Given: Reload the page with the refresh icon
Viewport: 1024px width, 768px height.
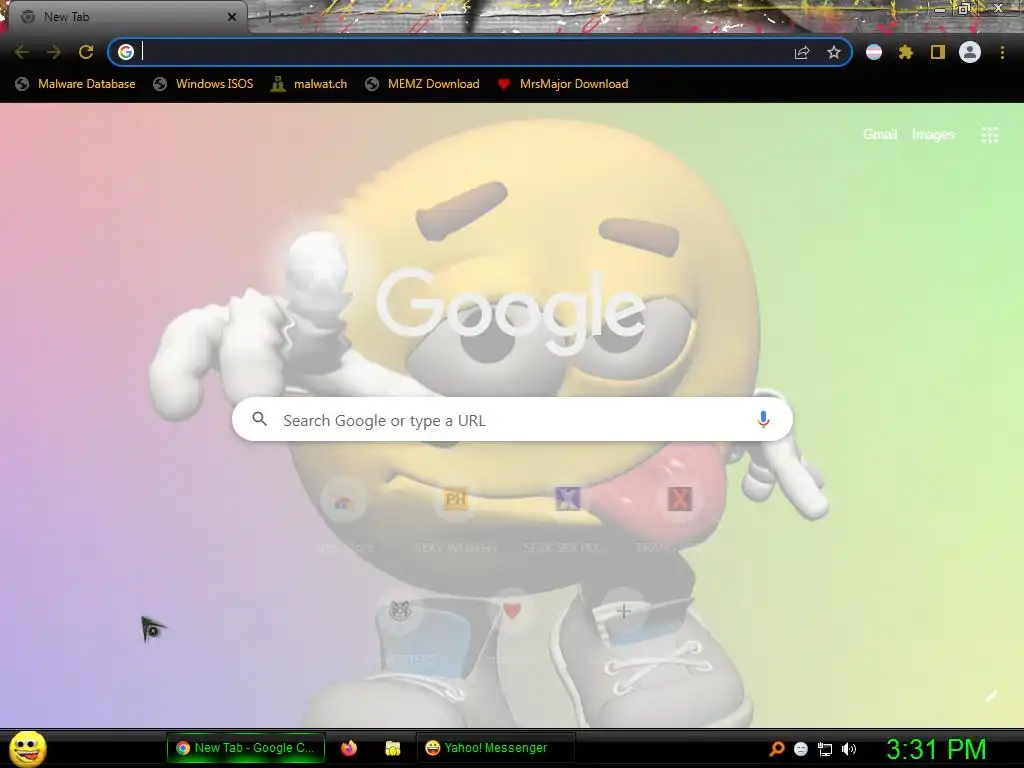Looking at the screenshot, I should pos(86,52).
